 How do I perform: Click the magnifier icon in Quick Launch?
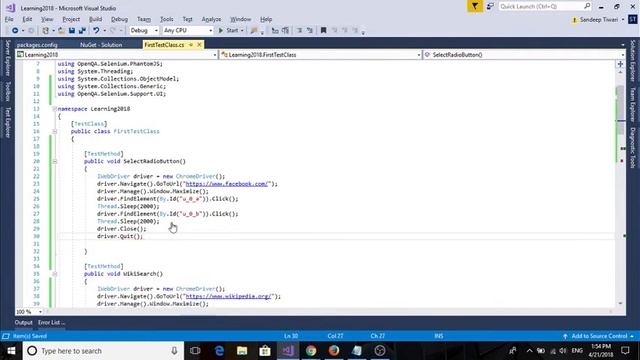(x=587, y=6)
